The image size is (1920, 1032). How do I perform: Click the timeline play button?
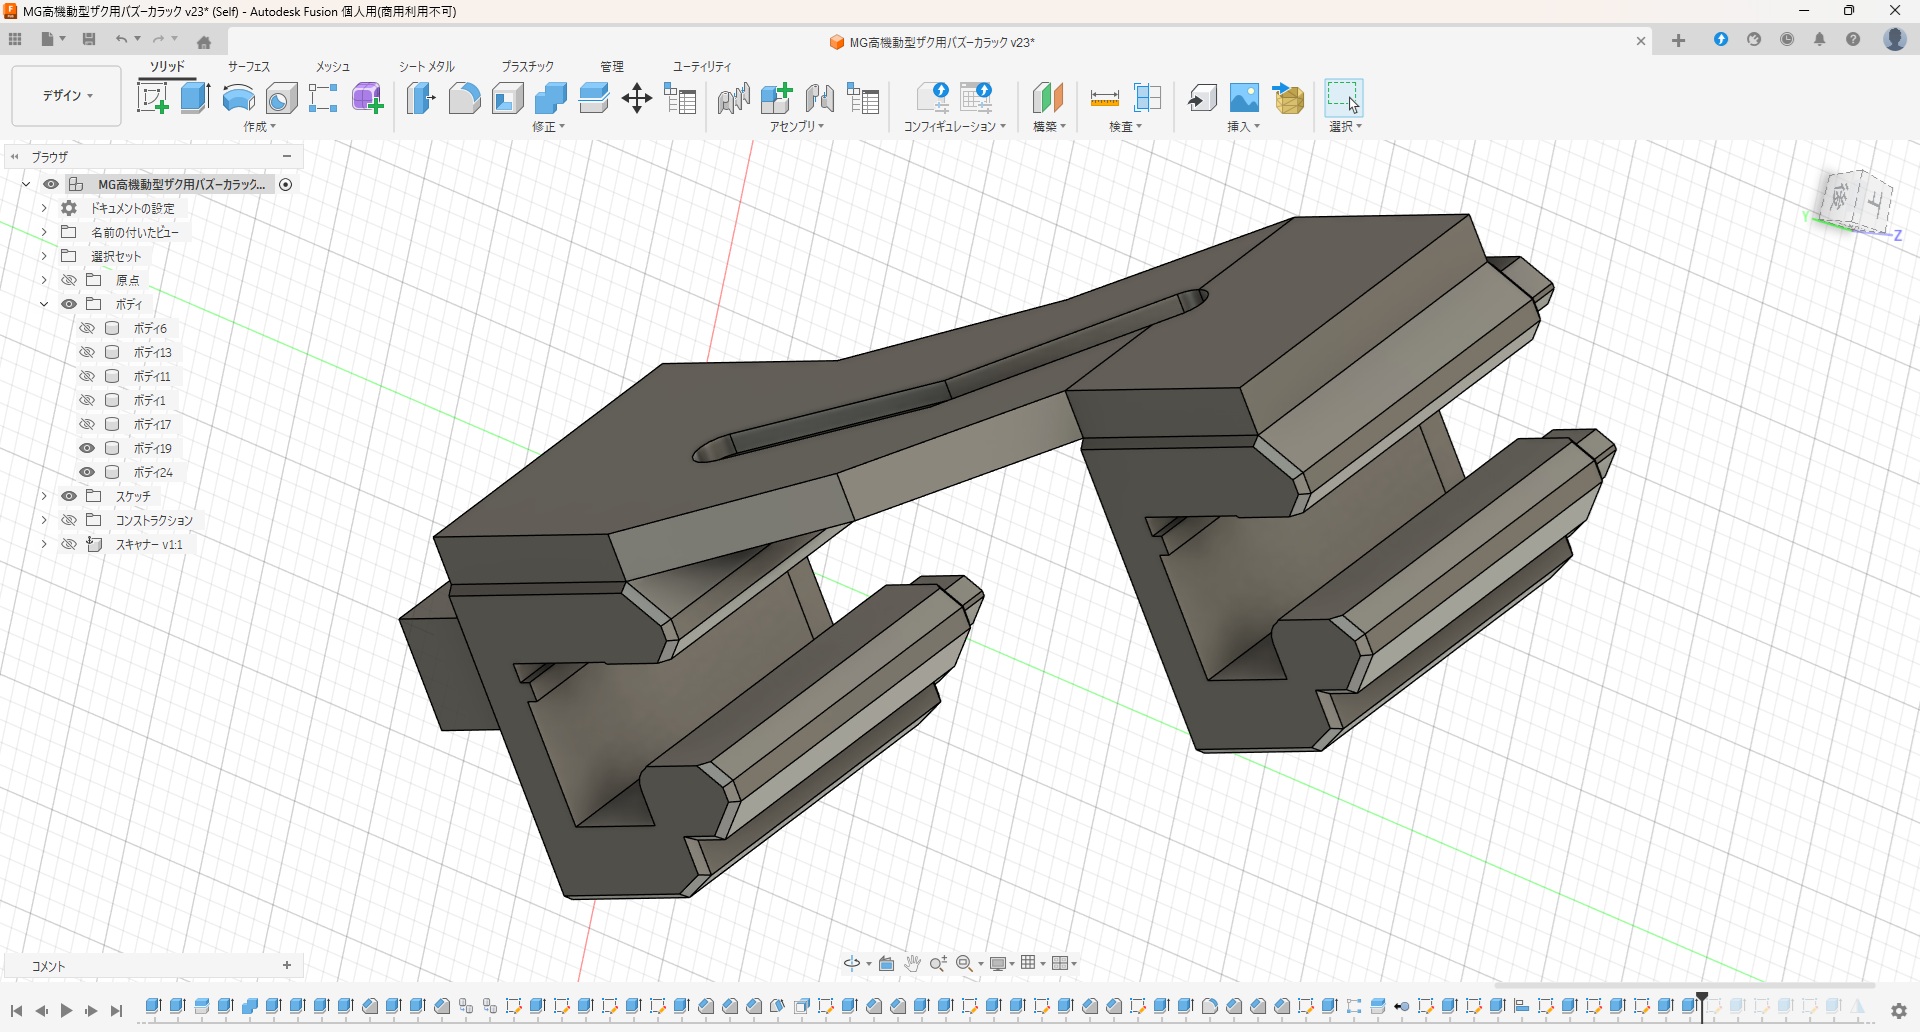pyautogui.click(x=66, y=1011)
